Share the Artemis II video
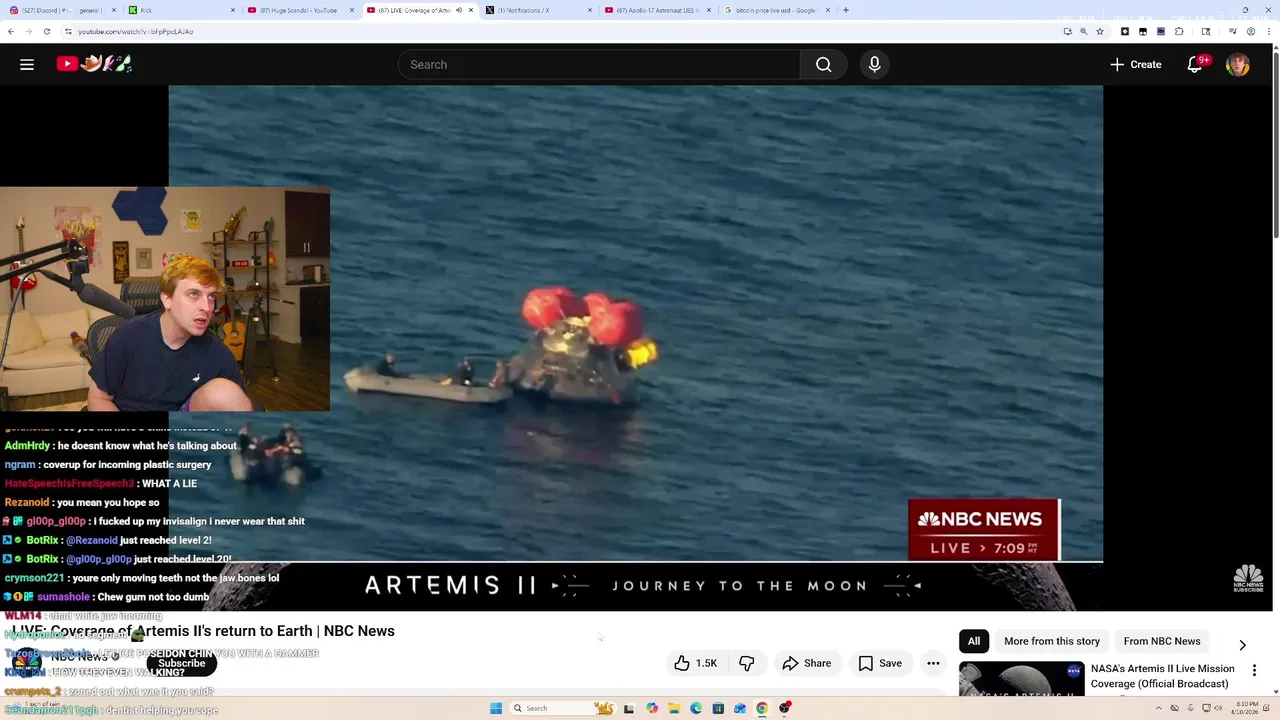This screenshot has height=720, width=1280. coord(807,663)
